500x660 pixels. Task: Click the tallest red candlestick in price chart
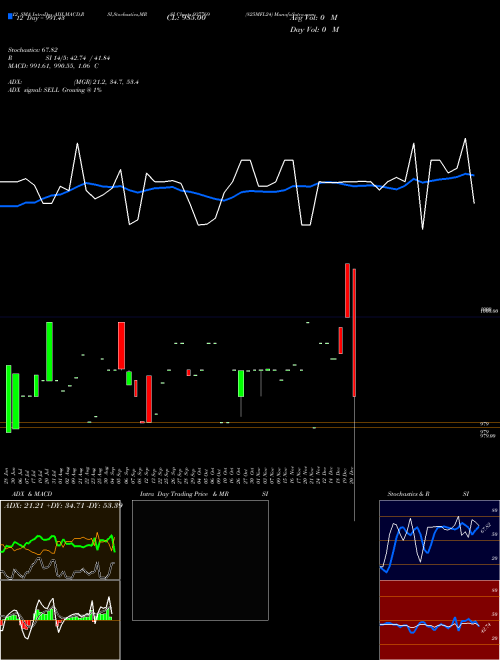pyautogui.click(x=354, y=333)
